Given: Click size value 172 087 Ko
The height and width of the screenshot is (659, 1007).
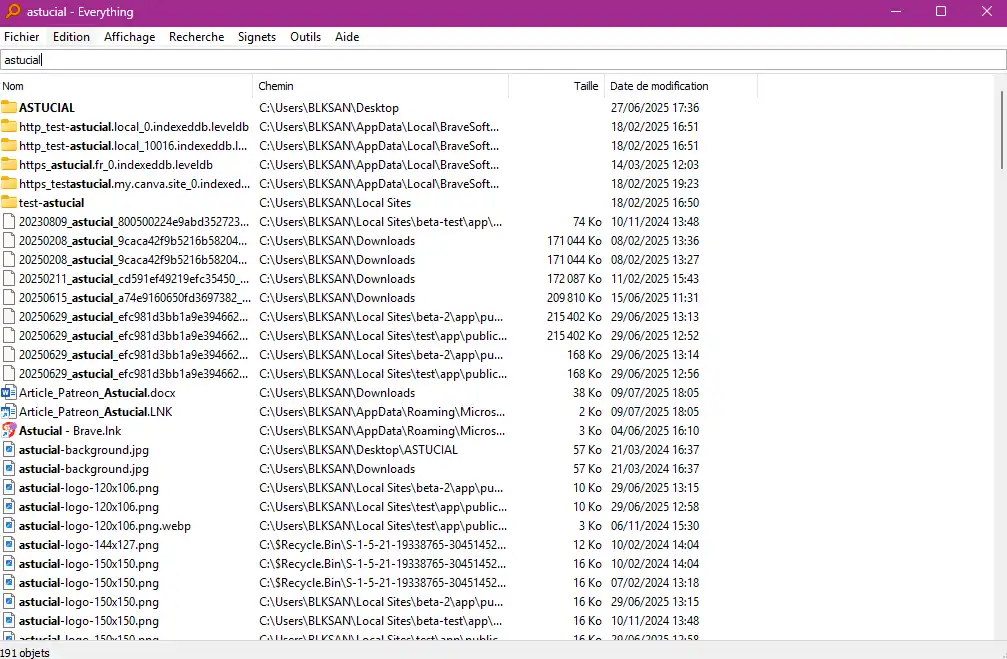Looking at the screenshot, I should (574, 279).
